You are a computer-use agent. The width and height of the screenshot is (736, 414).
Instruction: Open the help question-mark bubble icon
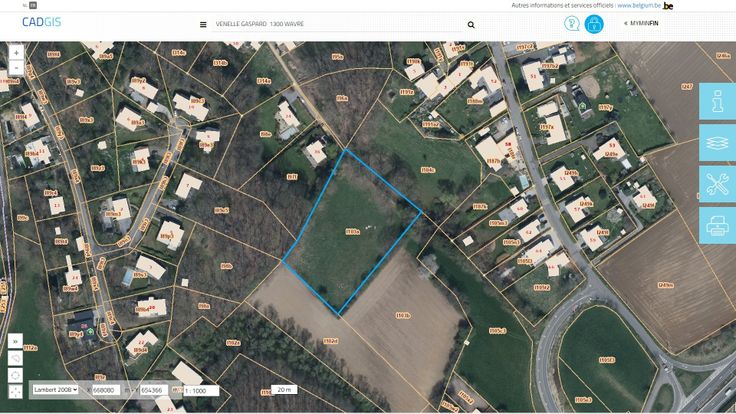[x=571, y=23]
